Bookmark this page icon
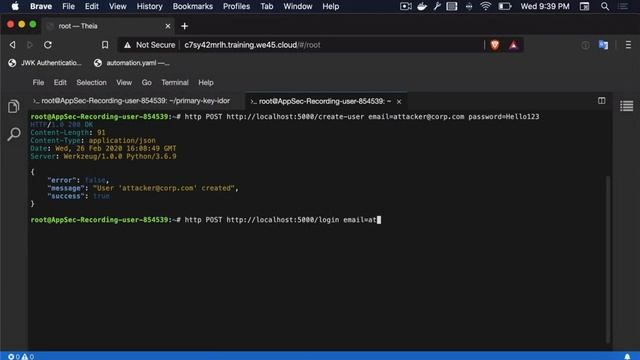 pyautogui.click(x=105, y=45)
